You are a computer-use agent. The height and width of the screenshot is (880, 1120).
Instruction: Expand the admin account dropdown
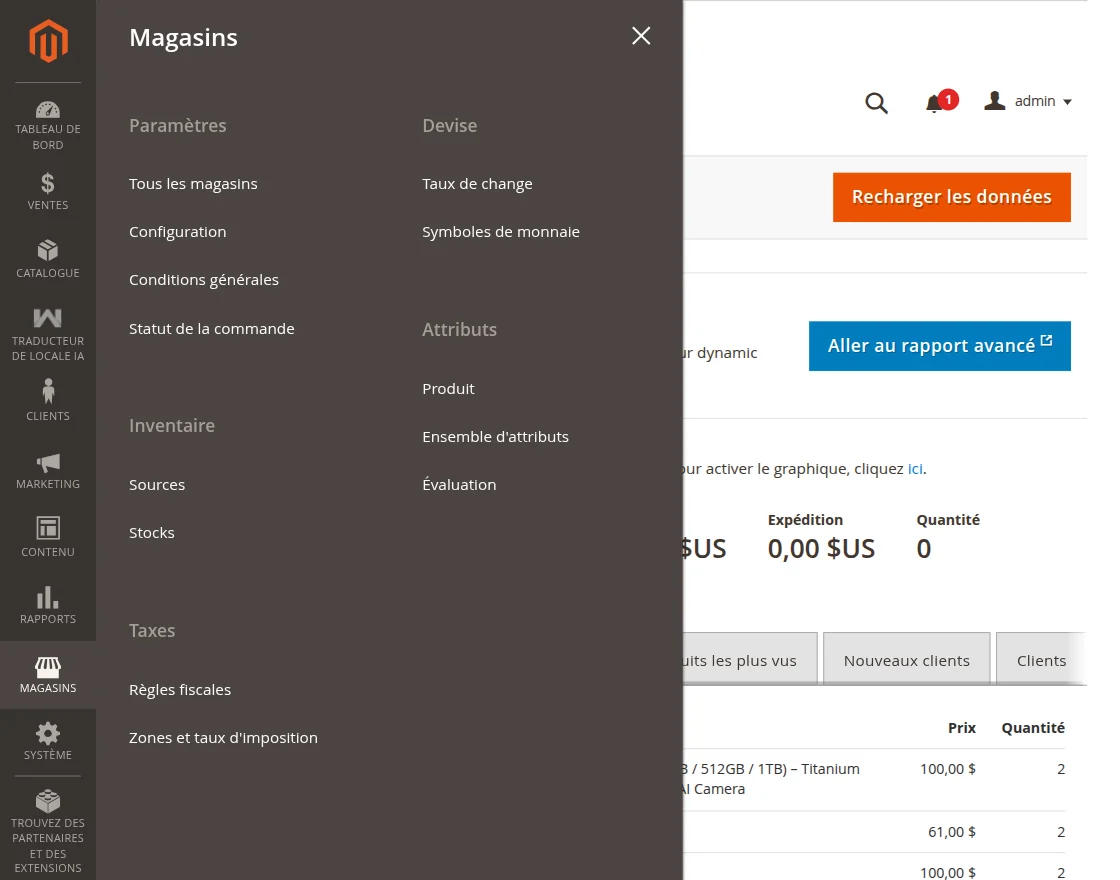click(1028, 101)
